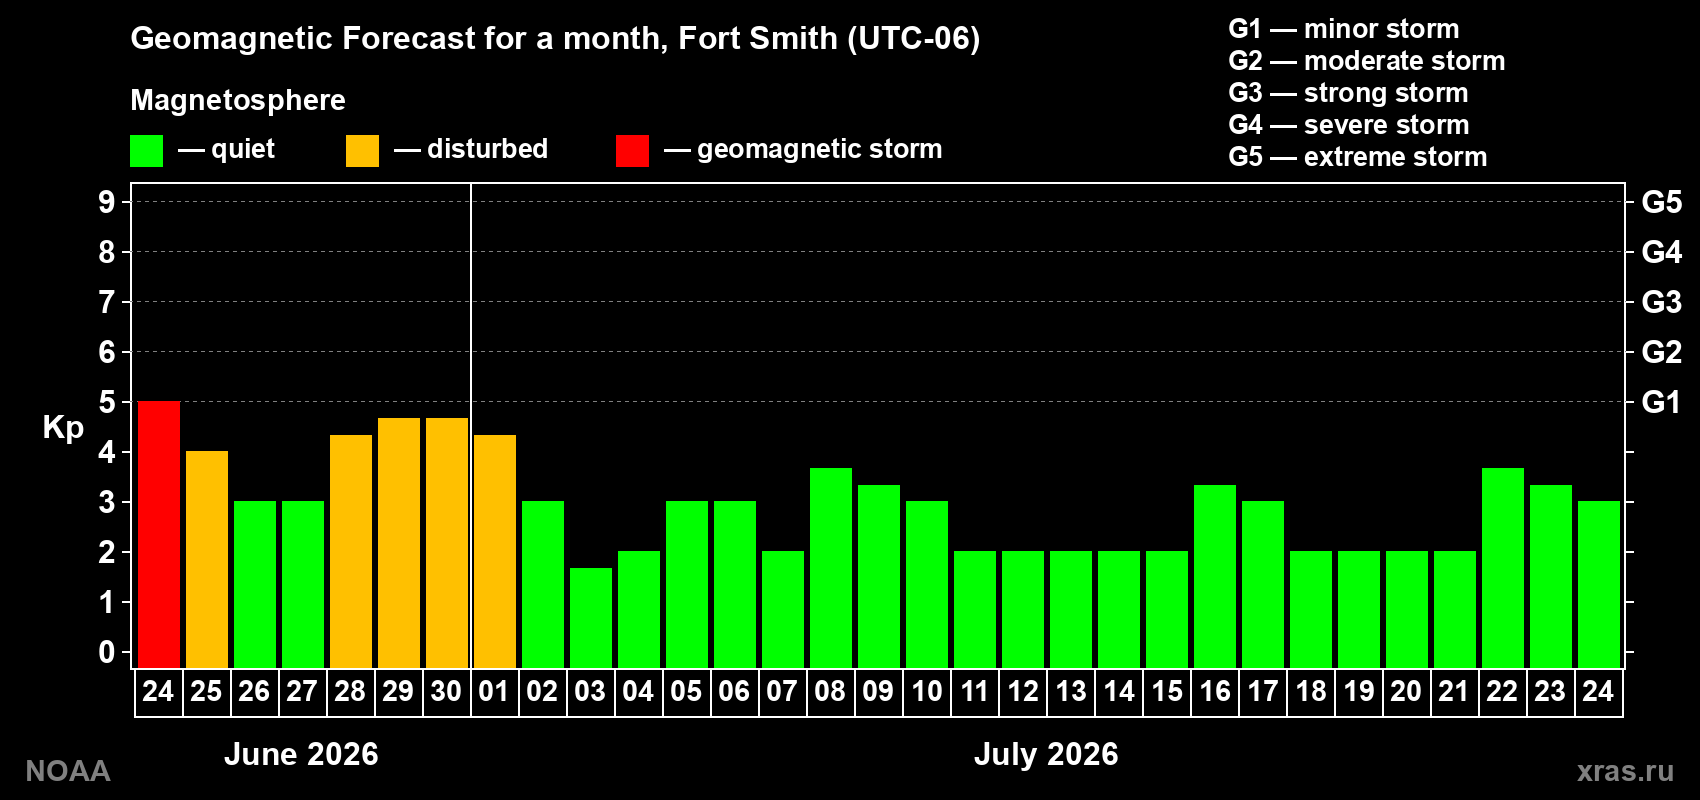The height and width of the screenshot is (800, 1700).
Task: Click Kp axis value 9
Action: tap(107, 202)
